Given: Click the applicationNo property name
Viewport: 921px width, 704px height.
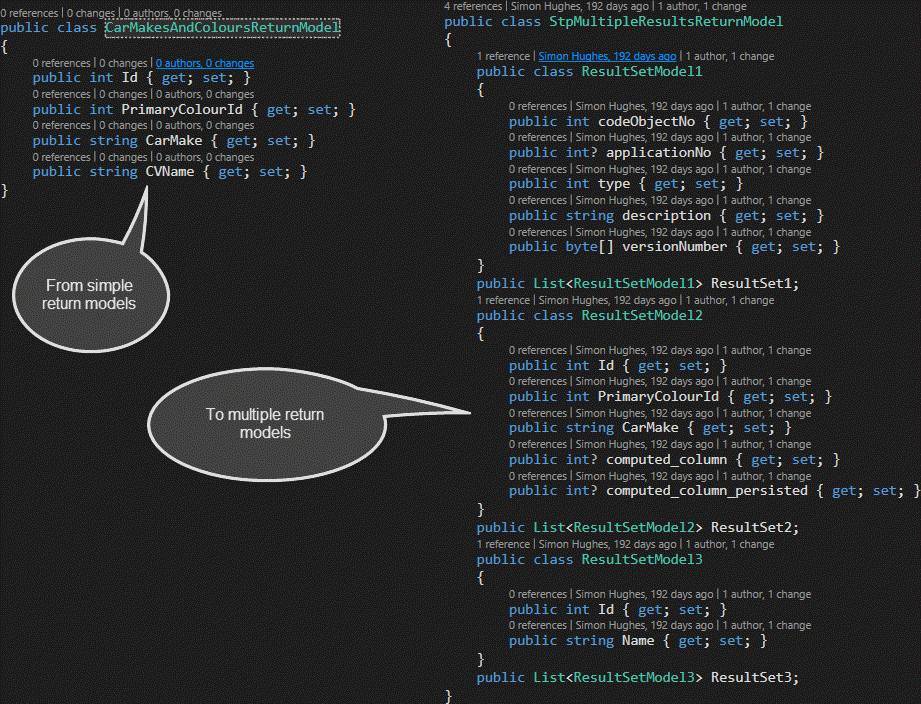Looking at the screenshot, I should tap(658, 153).
